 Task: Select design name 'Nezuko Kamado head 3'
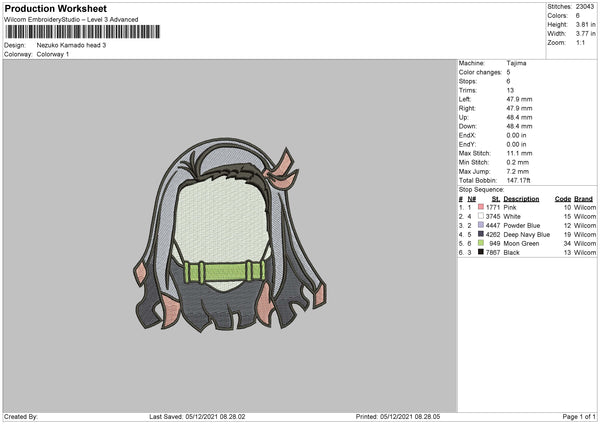[71, 45]
